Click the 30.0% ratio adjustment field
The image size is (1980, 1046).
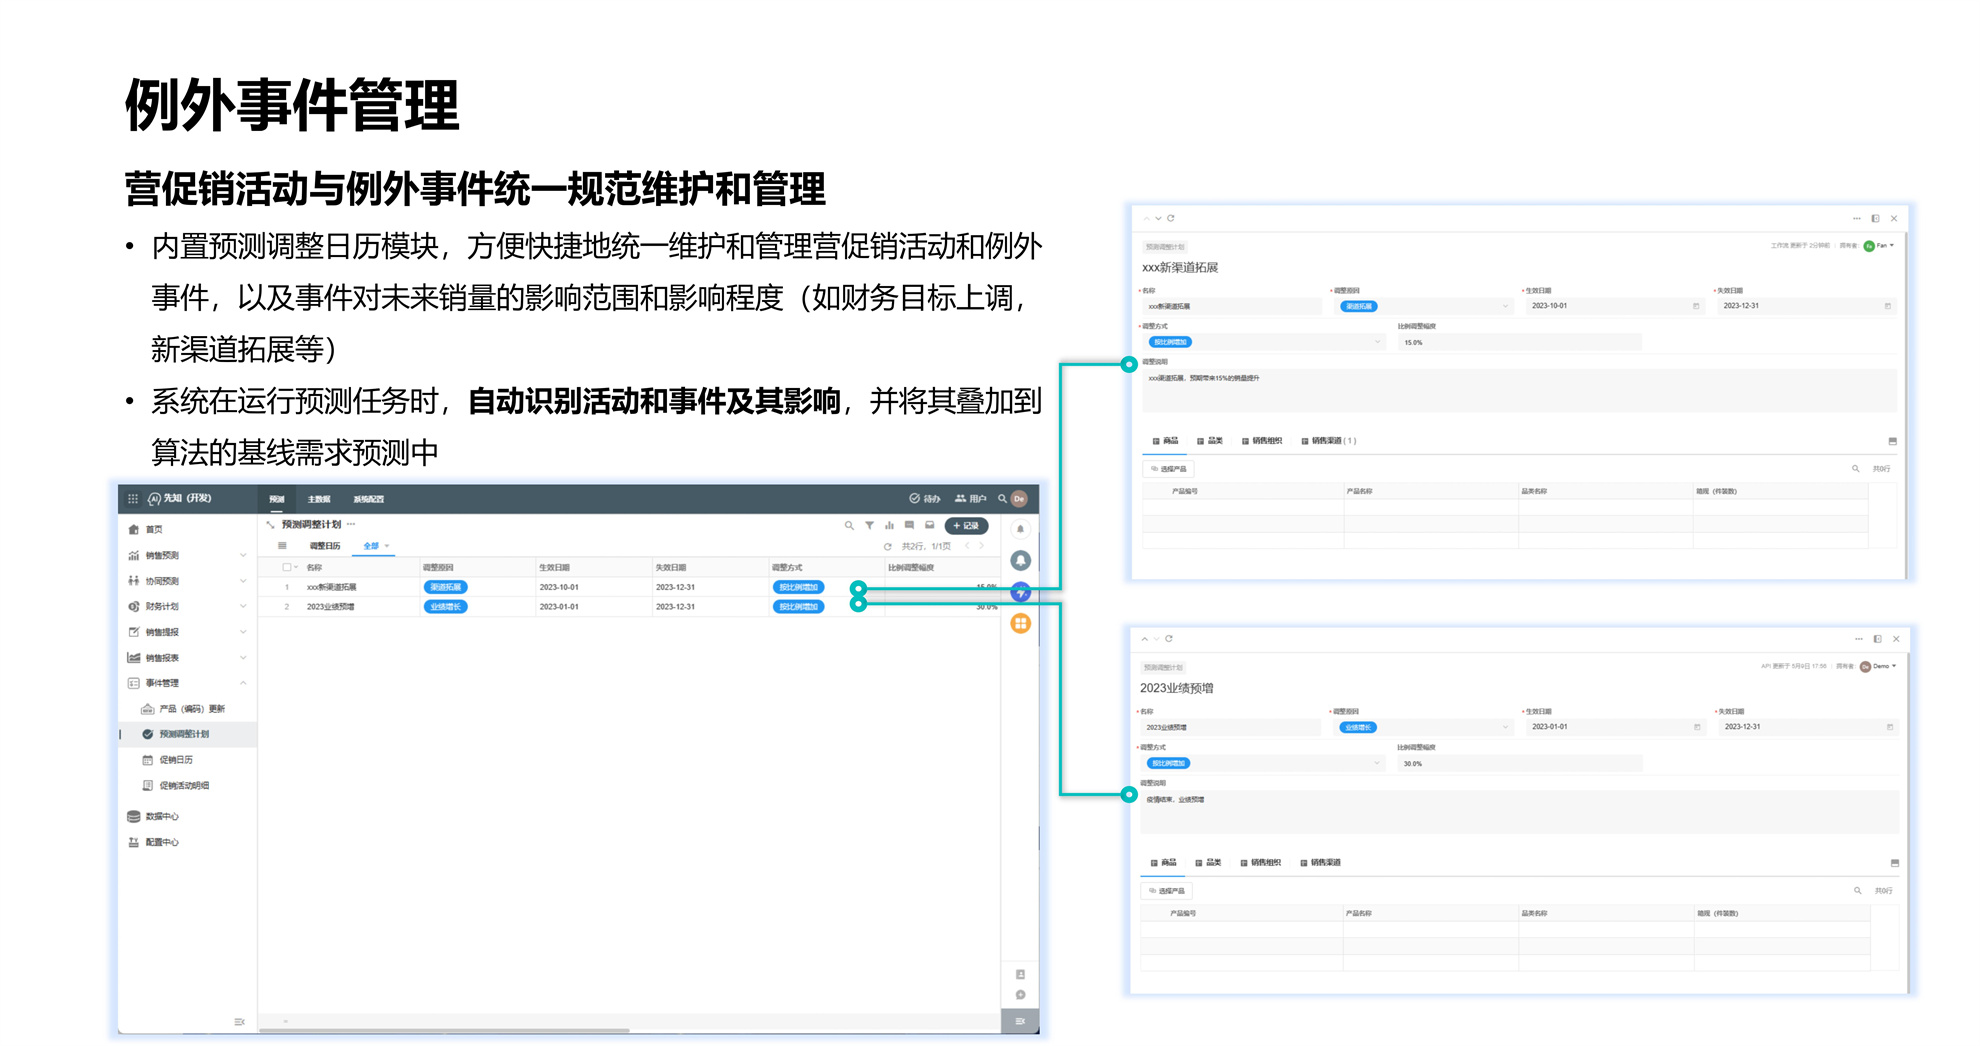[1519, 763]
